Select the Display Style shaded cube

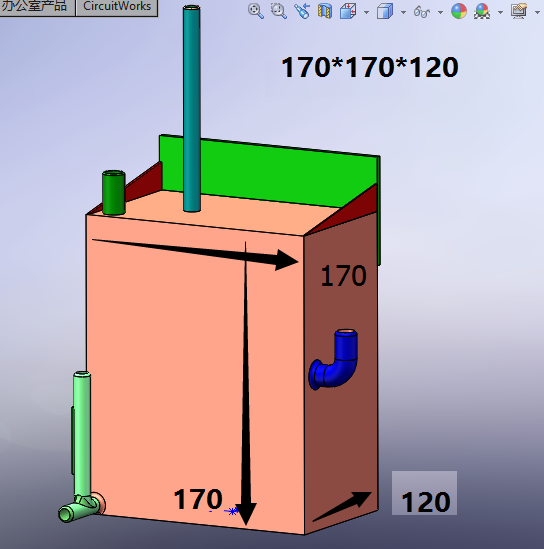[385, 11]
